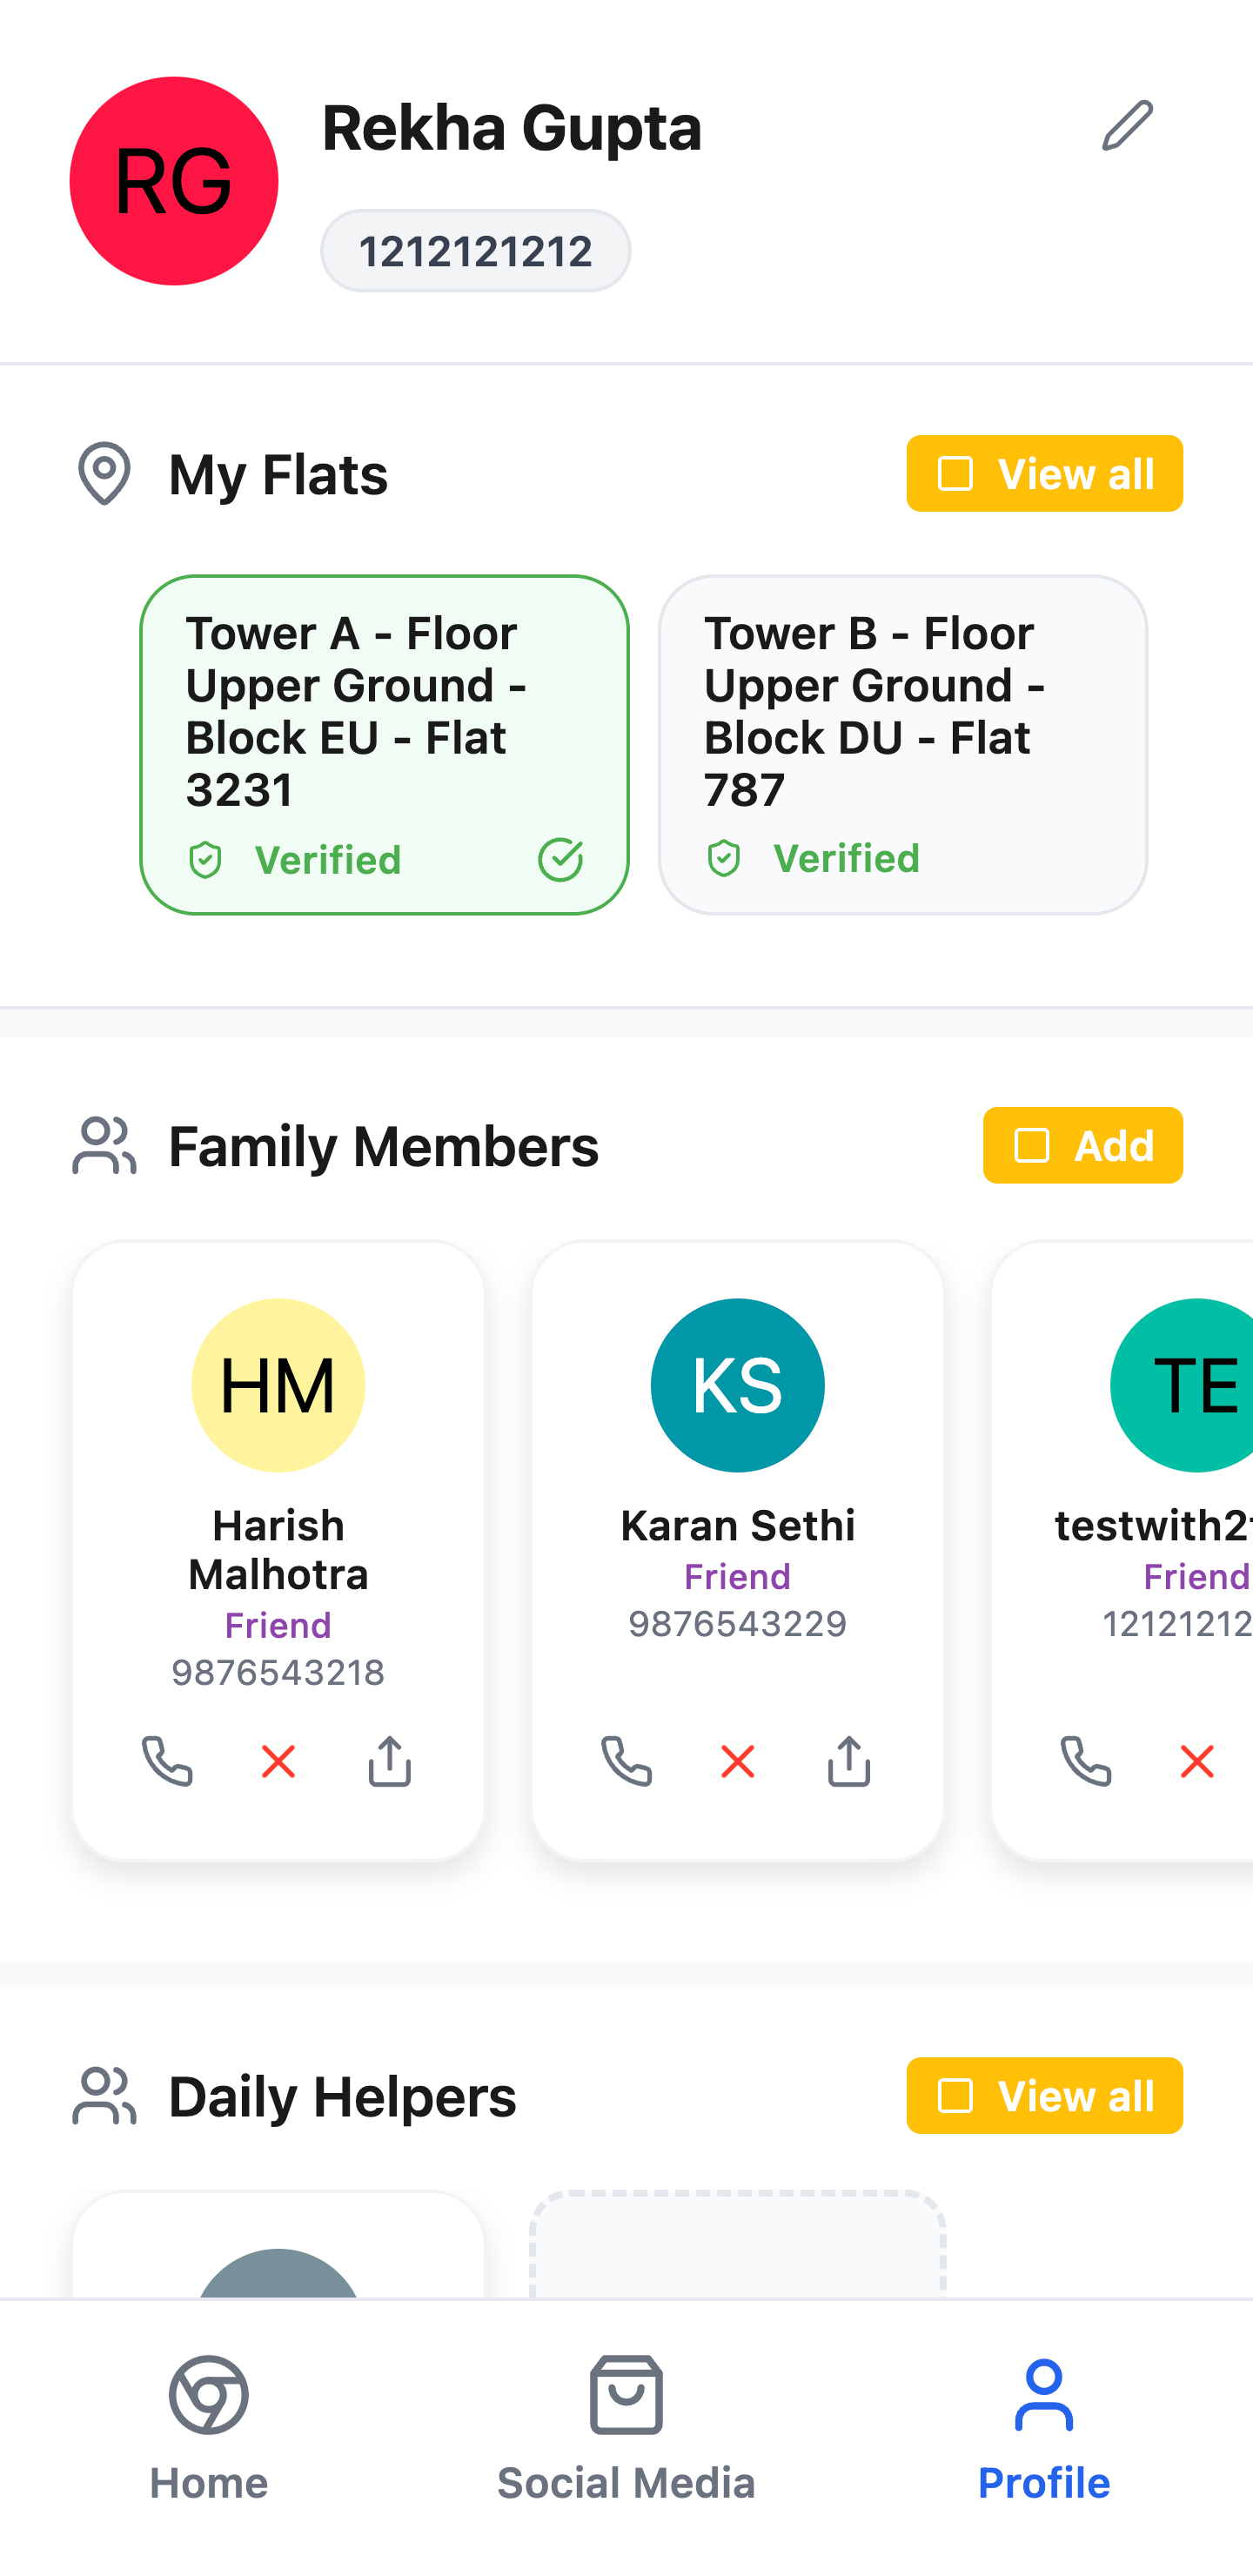Image resolution: width=1253 pixels, height=2576 pixels.
Task: Remove testwith2 member with red X
Action: [x=1197, y=1761]
